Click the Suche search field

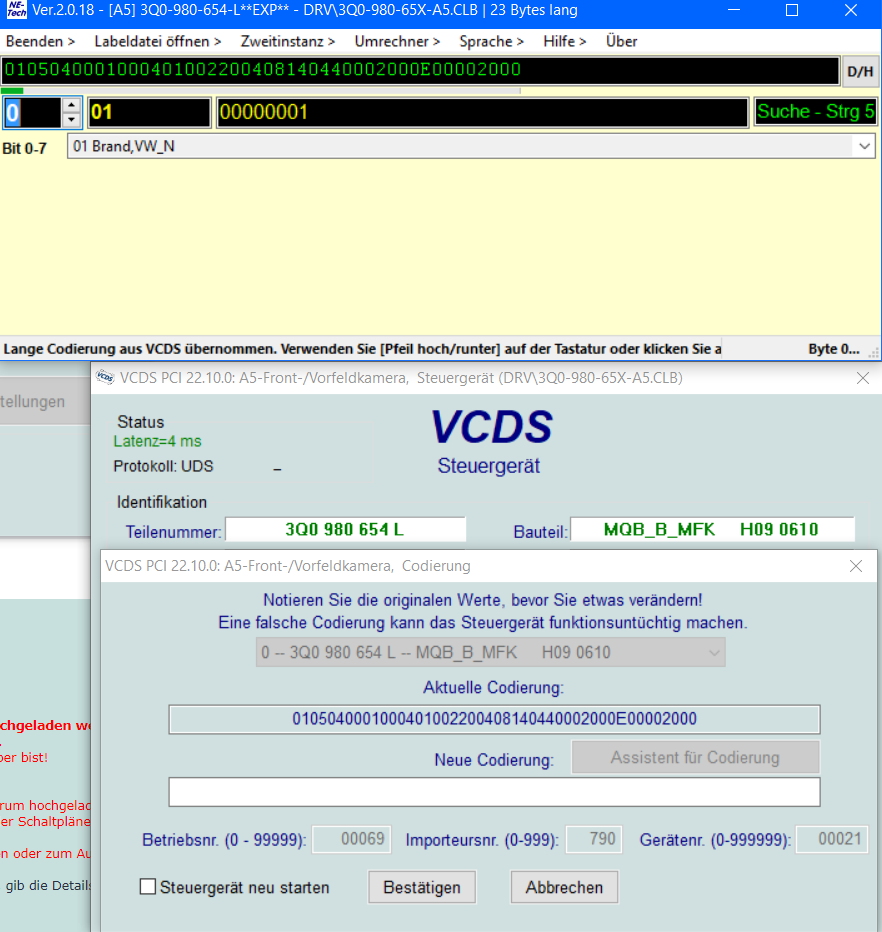(815, 112)
